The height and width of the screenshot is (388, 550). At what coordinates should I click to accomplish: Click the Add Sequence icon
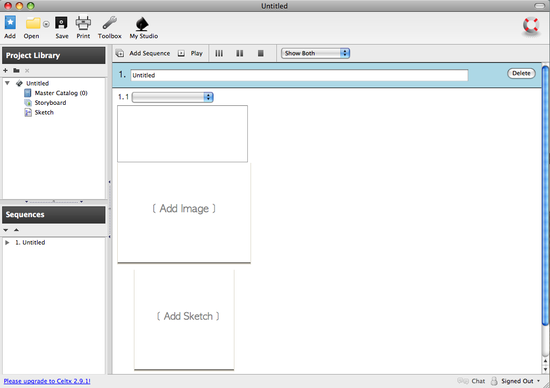click(120, 53)
